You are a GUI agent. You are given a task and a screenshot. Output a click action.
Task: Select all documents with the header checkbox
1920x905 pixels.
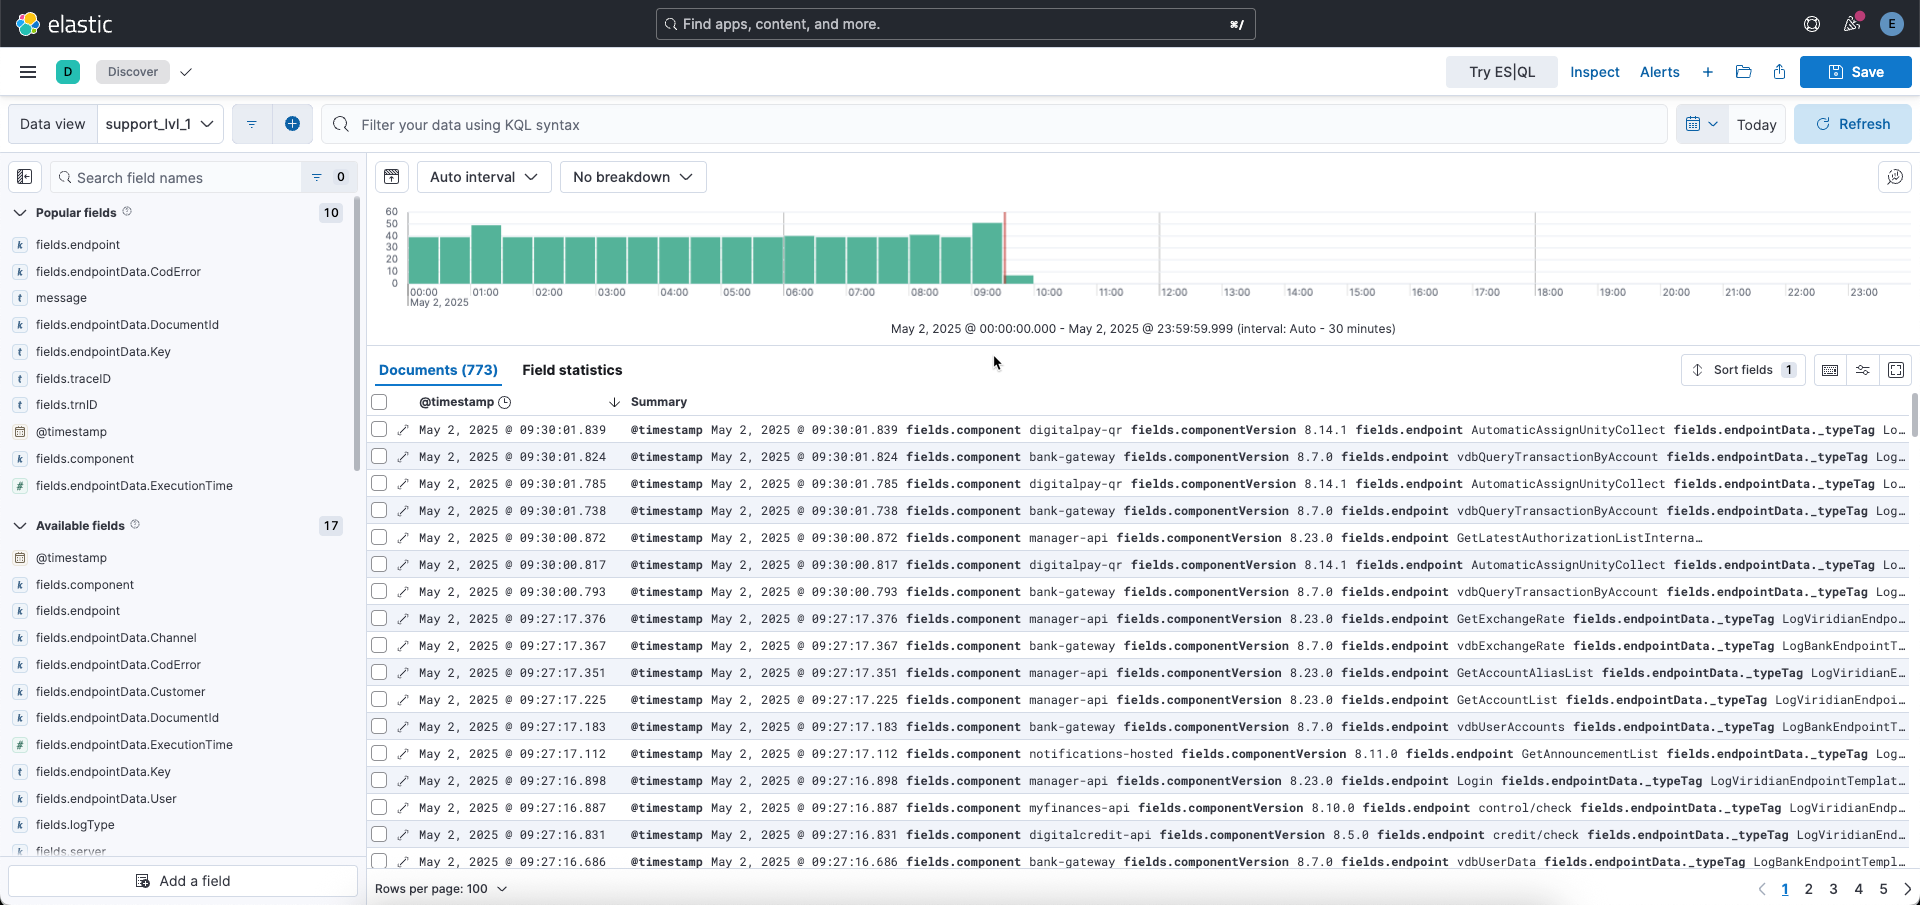(379, 402)
